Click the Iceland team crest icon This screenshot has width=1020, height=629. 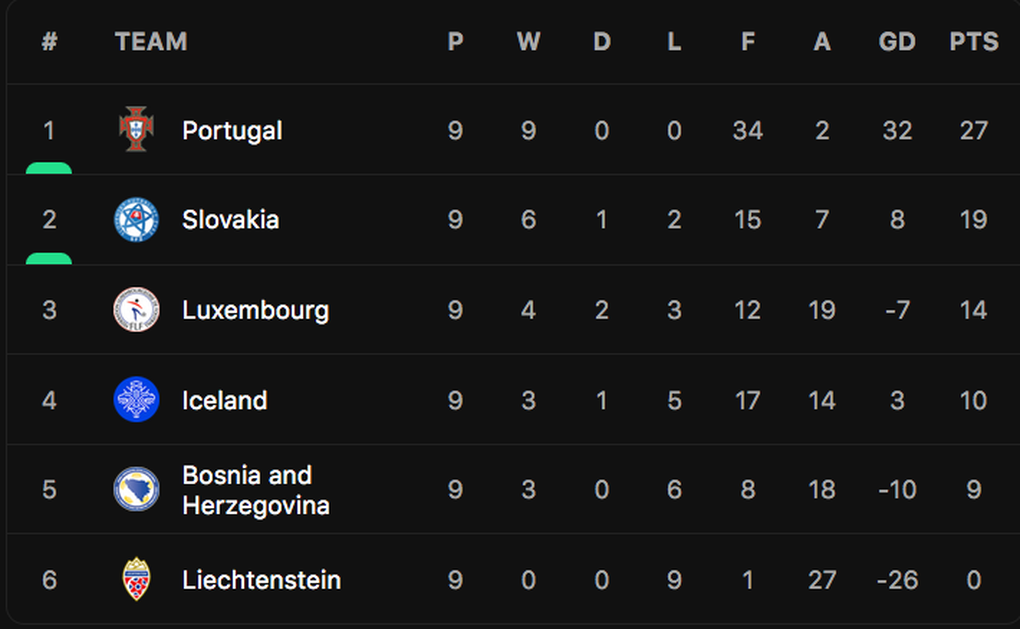point(137,399)
